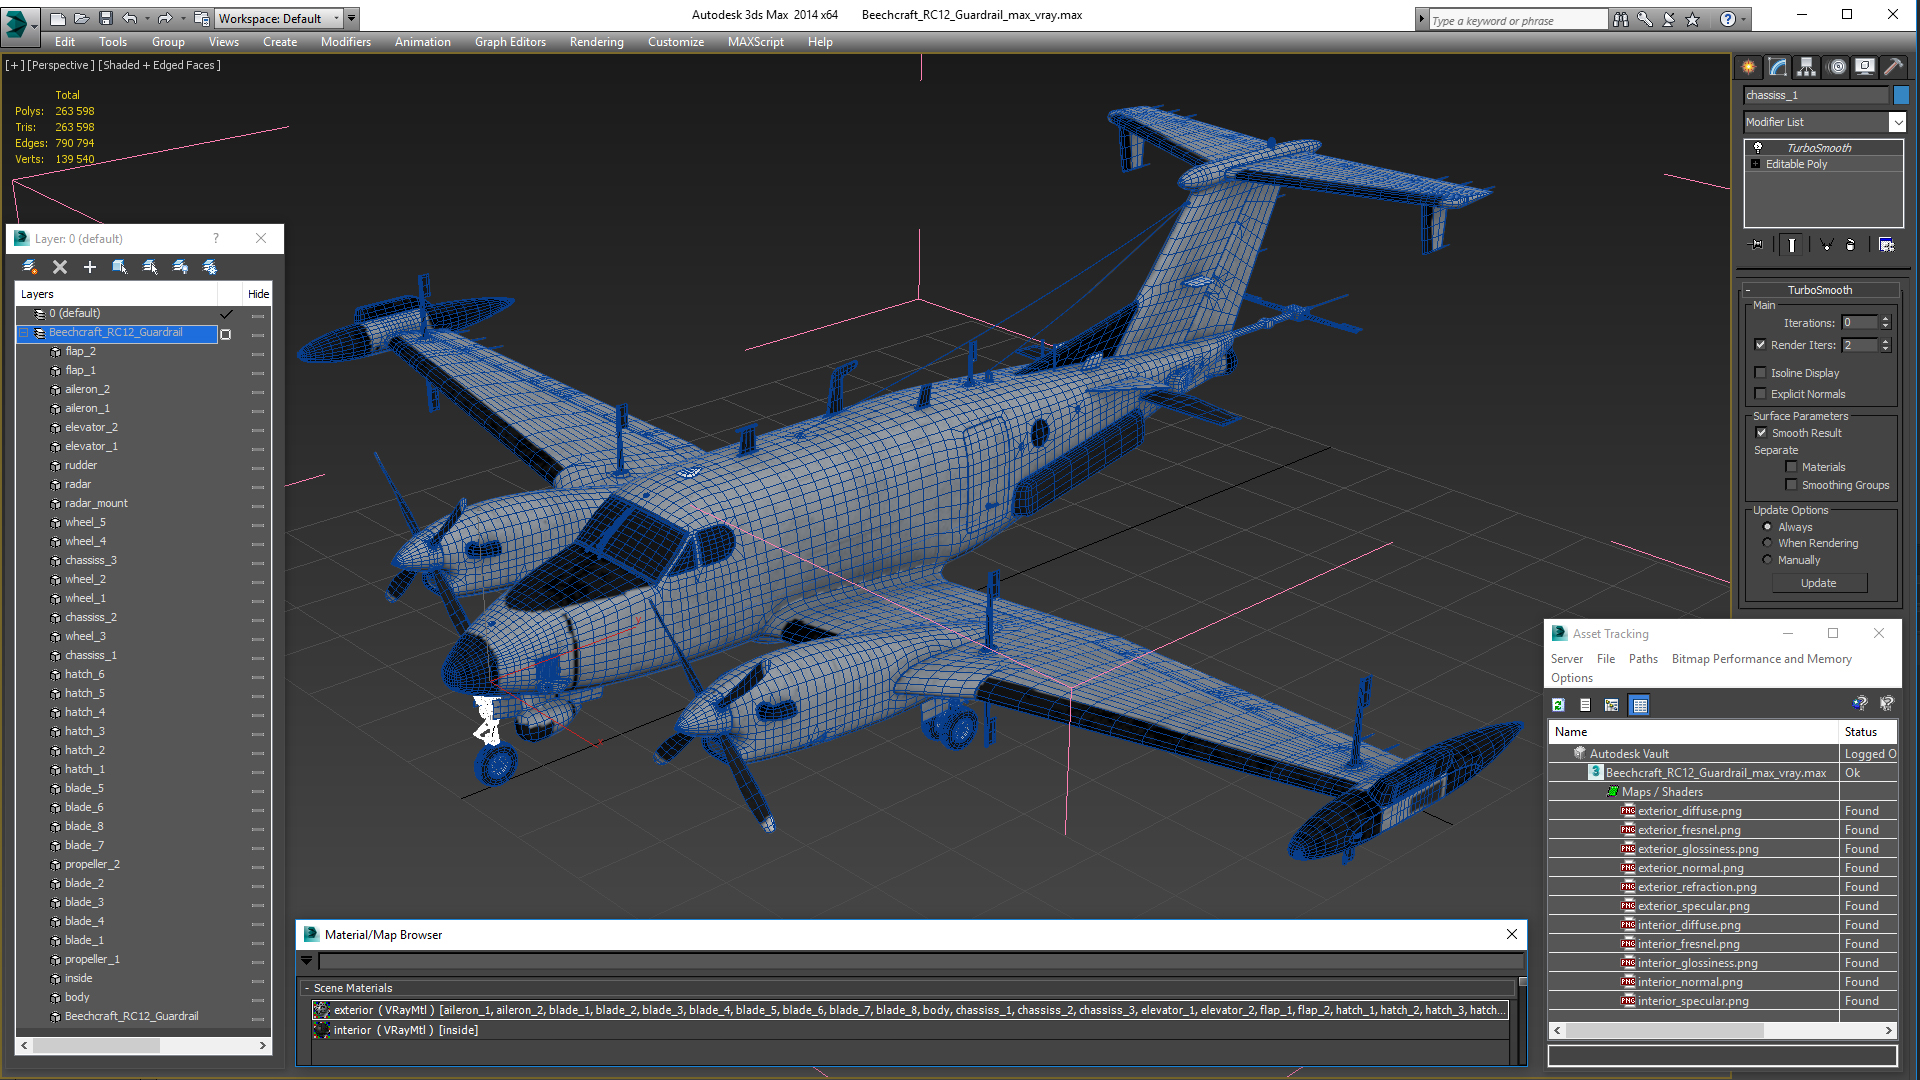Click Hide column header in Layer dialog
Screen dimensions: 1920x1080
click(x=258, y=294)
